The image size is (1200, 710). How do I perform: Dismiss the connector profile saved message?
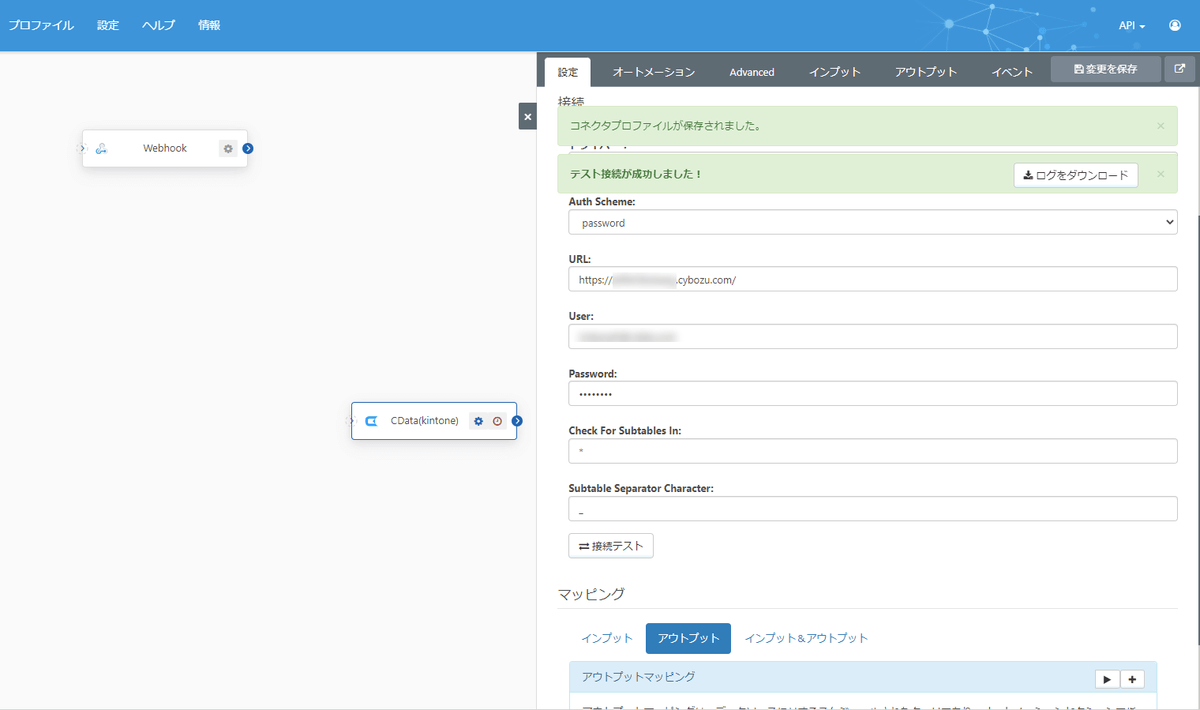pyautogui.click(x=1160, y=126)
